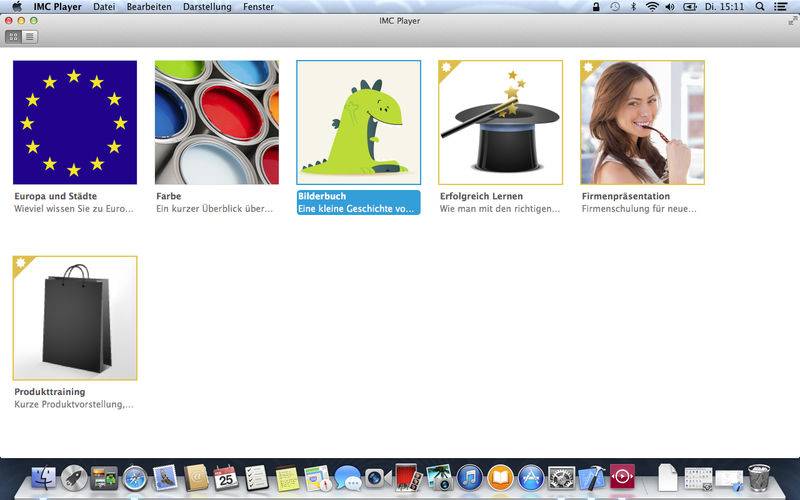This screenshot has width=800, height=500.
Task: Launch Safari compass in the Dock
Action: 135,478
